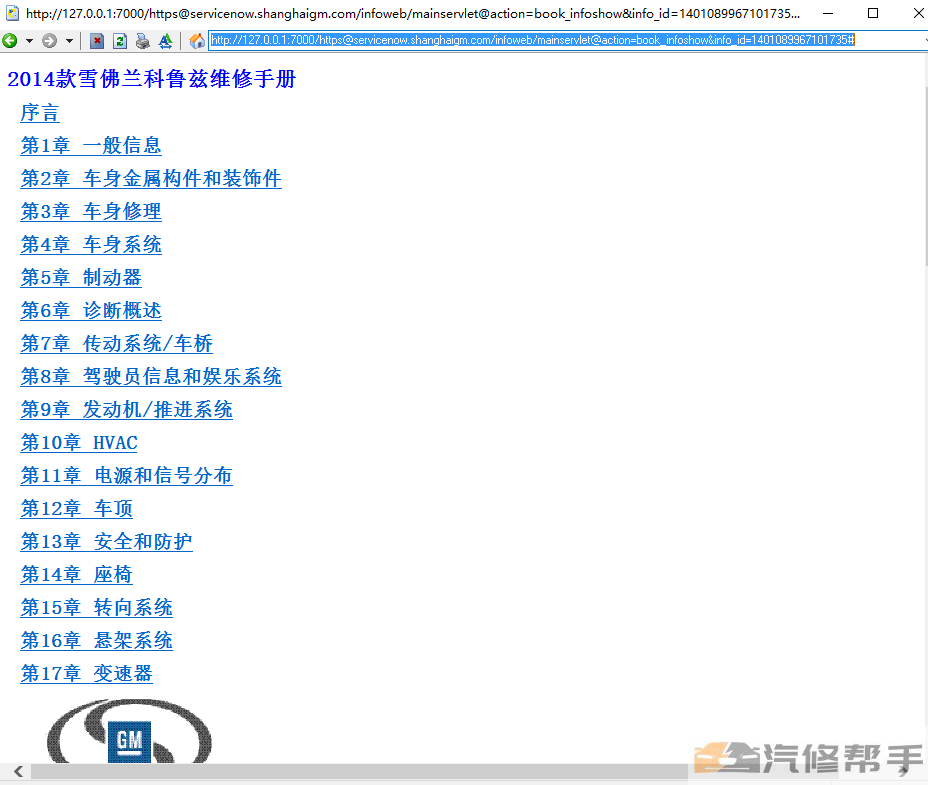Open 第14章 座椅
928x785 pixels.
[x=77, y=575]
